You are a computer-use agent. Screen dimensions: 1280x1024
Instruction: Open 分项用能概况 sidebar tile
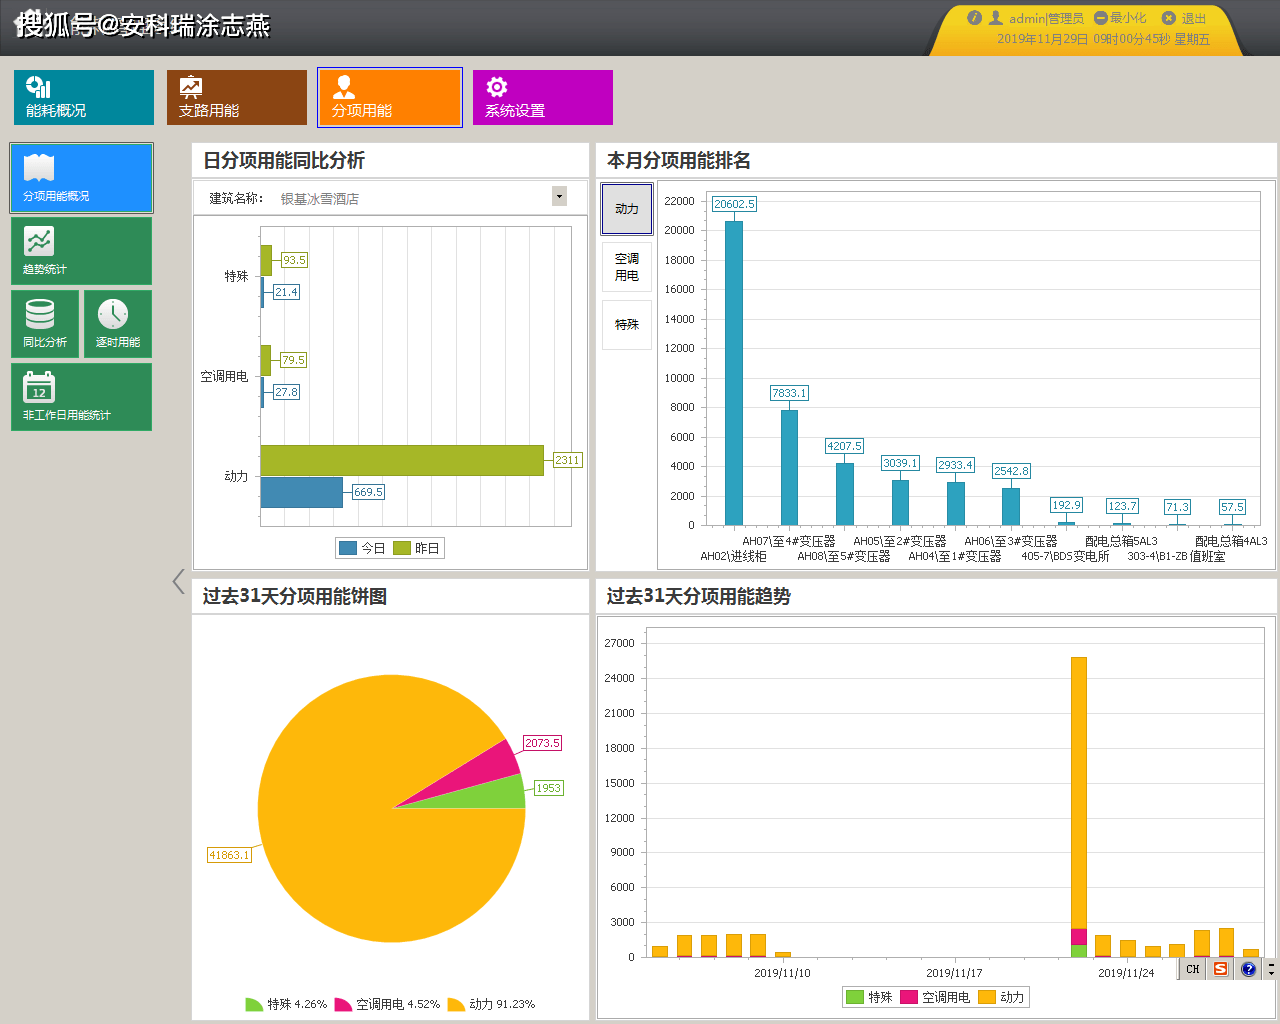point(81,178)
